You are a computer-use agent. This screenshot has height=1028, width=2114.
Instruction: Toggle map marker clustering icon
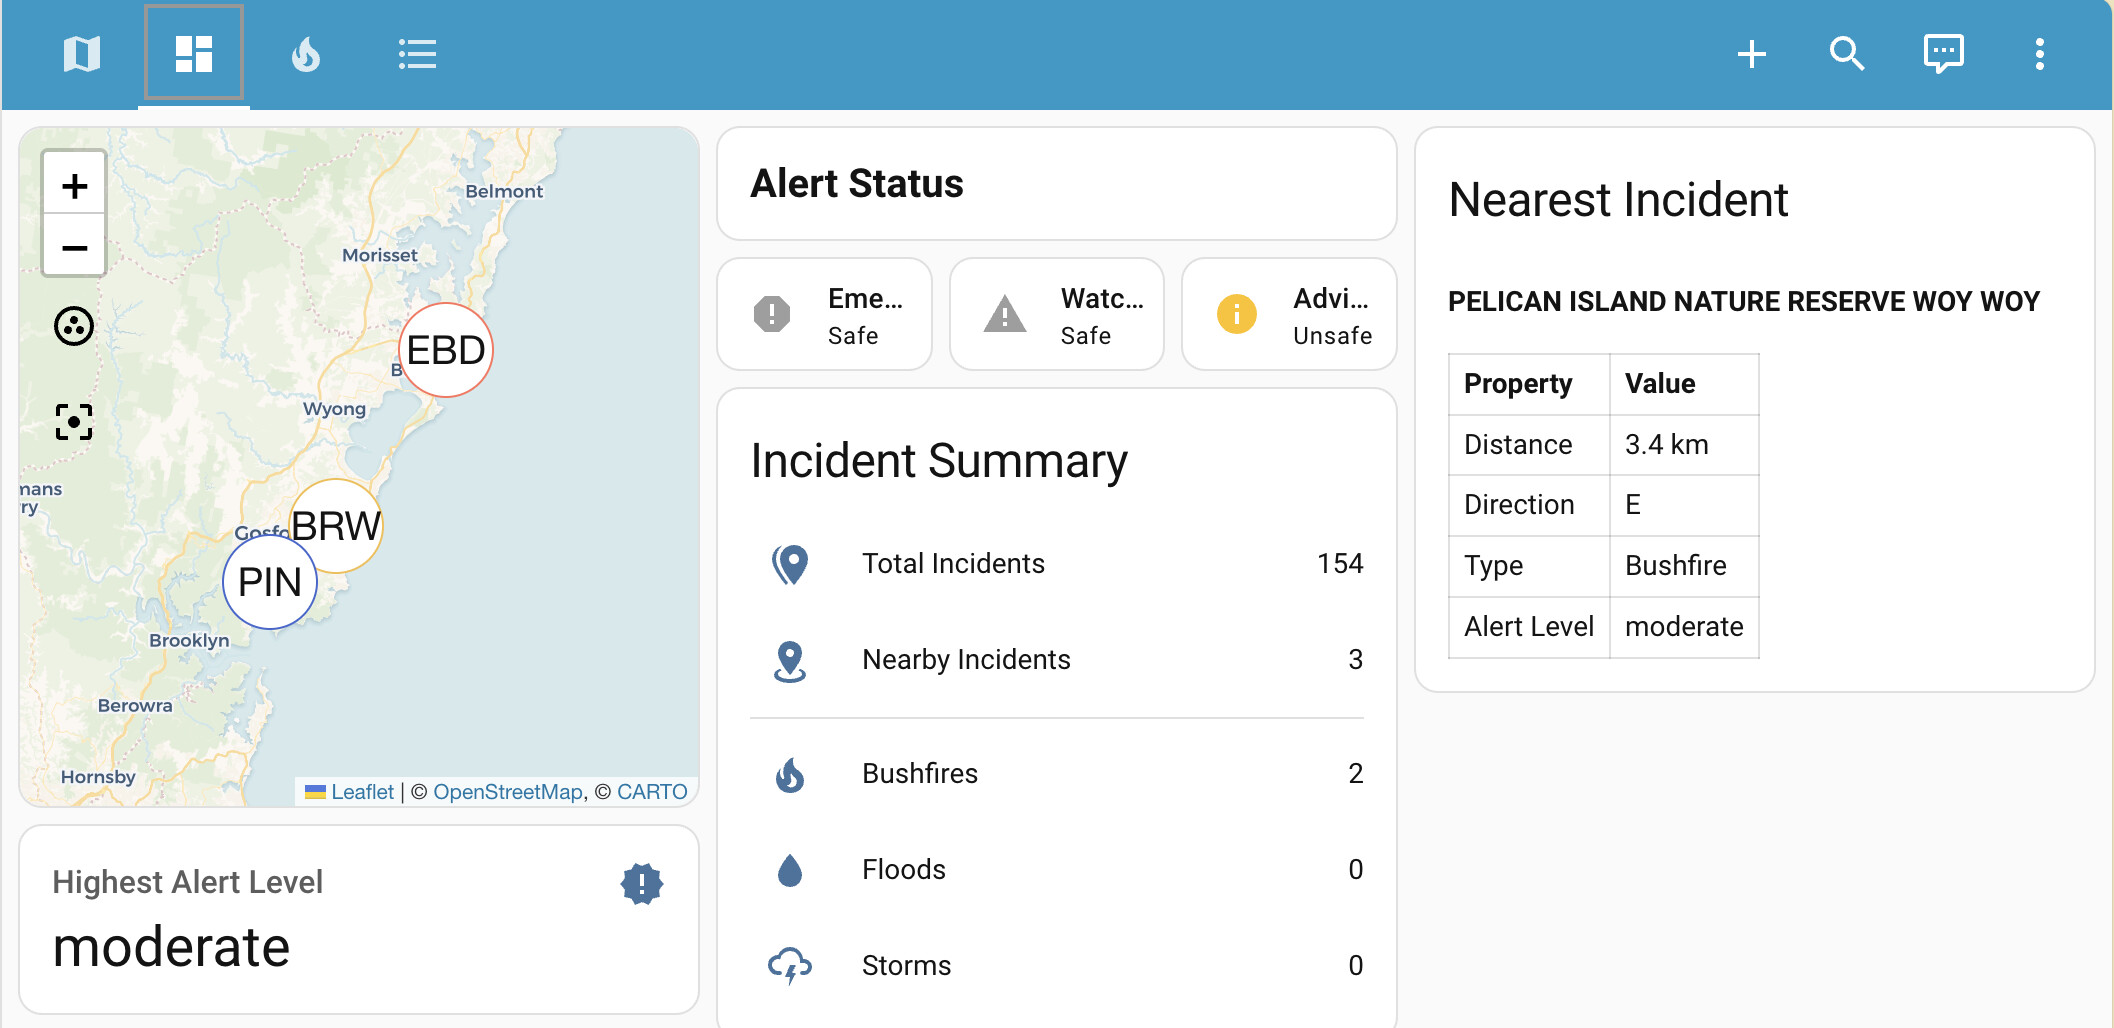(x=74, y=326)
